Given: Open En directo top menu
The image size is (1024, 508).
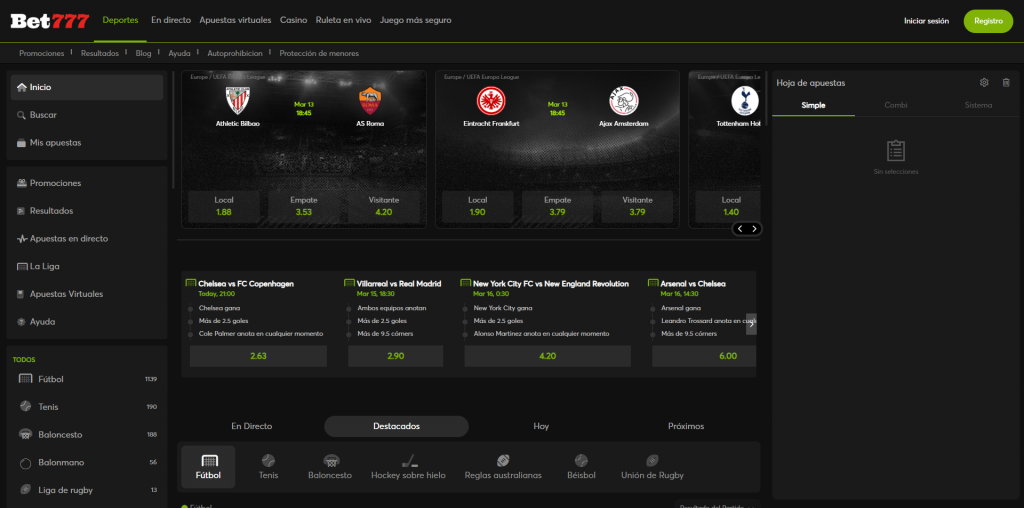Looking at the screenshot, I should click(x=171, y=20).
